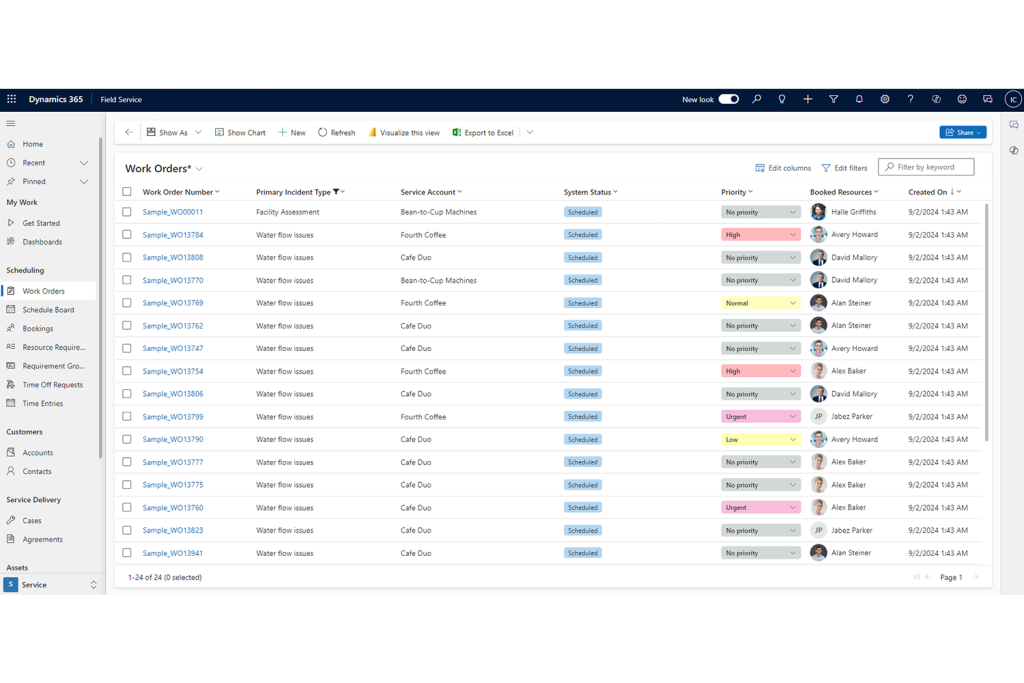
Task: Select checkbox for Sample_WO13769
Action: pos(127,303)
